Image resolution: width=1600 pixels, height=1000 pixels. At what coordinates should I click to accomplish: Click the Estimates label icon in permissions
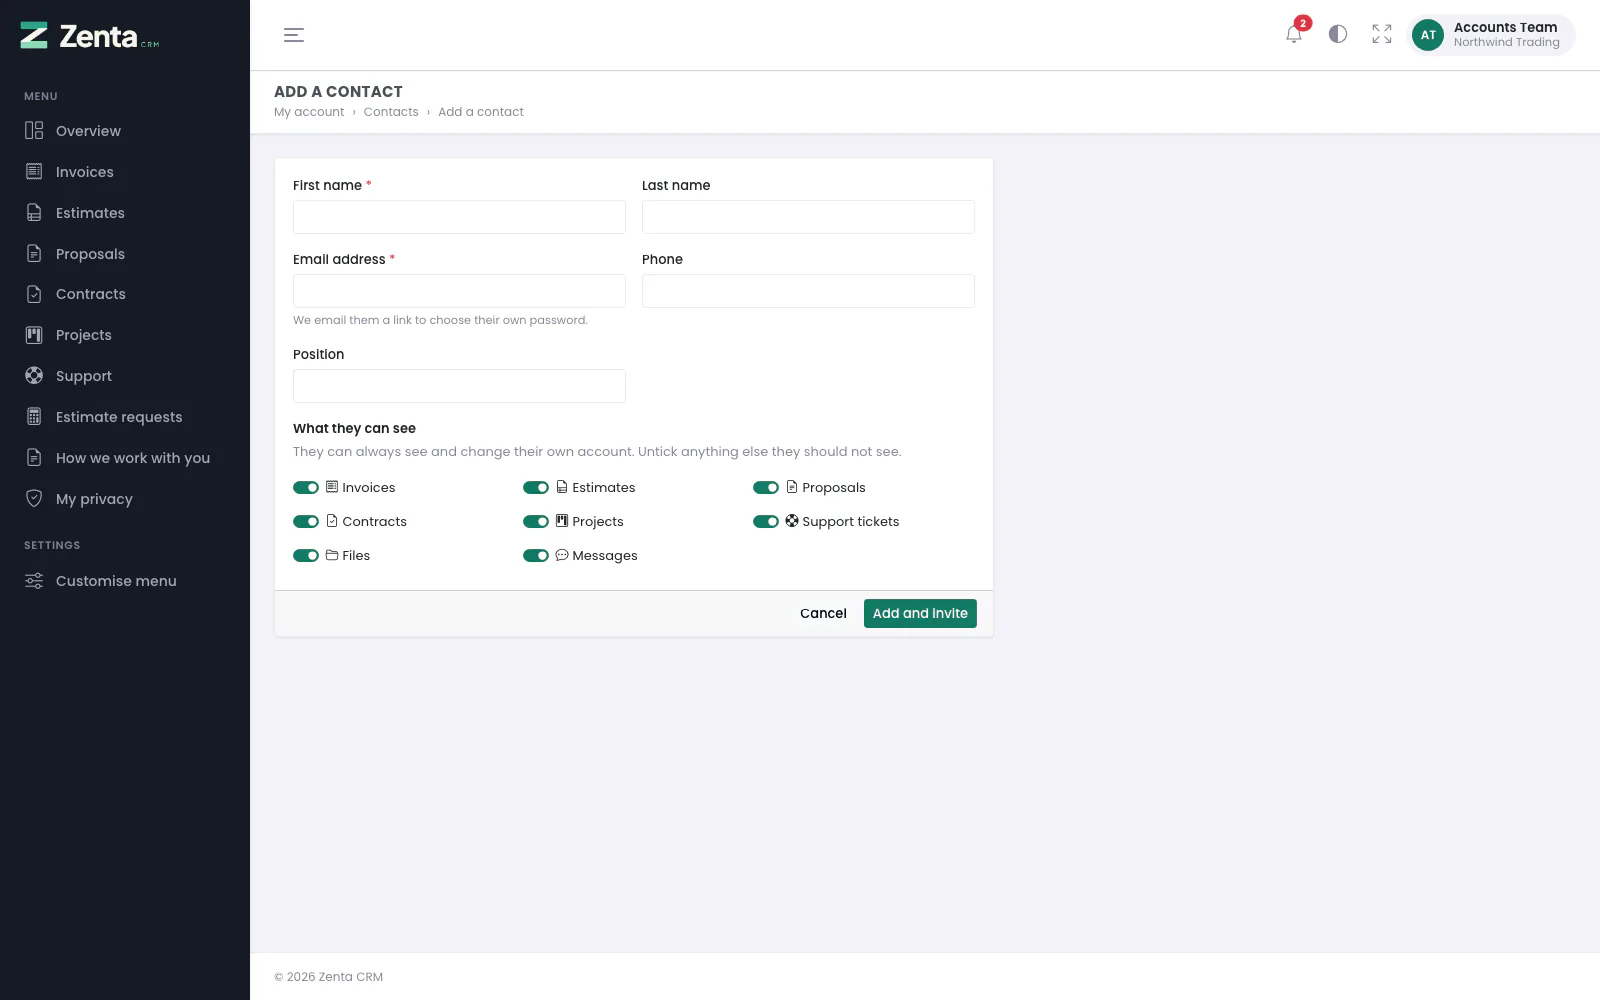tap(562, 487)
